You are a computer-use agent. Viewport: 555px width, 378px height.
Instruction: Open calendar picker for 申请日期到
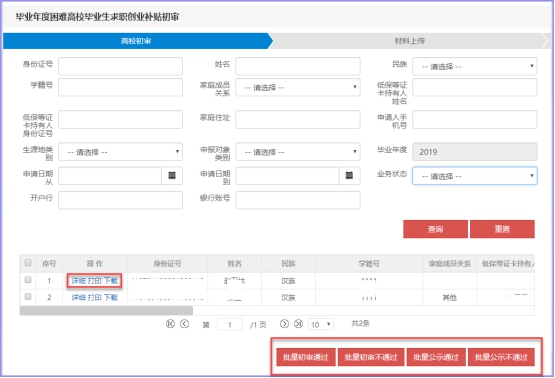[349, 176]
